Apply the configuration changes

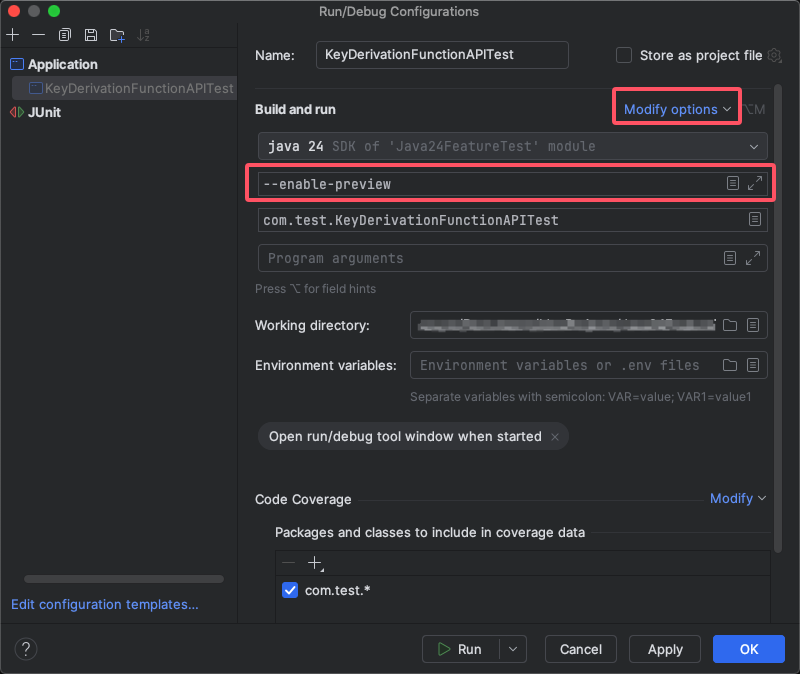664,649
